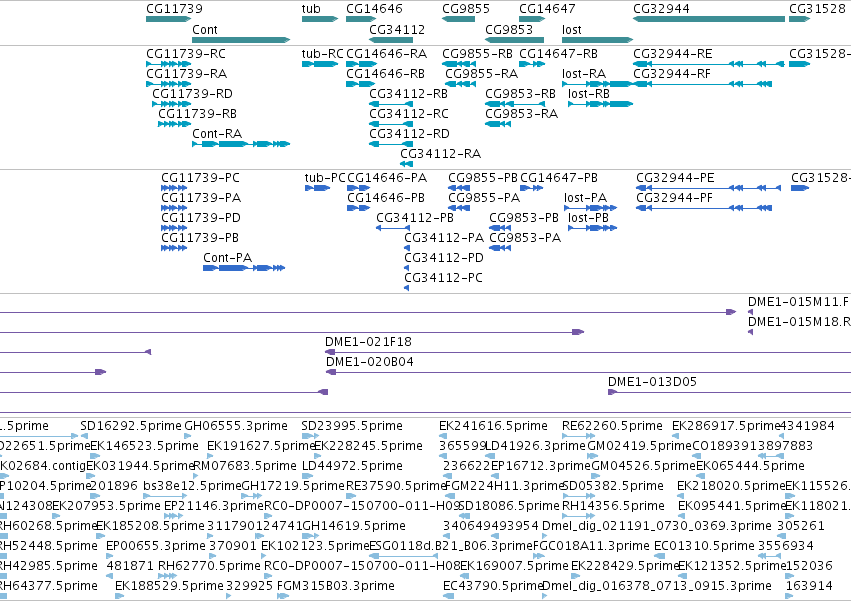The height and width of the screenshot is (601, 851).
Task: Select protein CG14646-PA
Action: coord(361,188)
